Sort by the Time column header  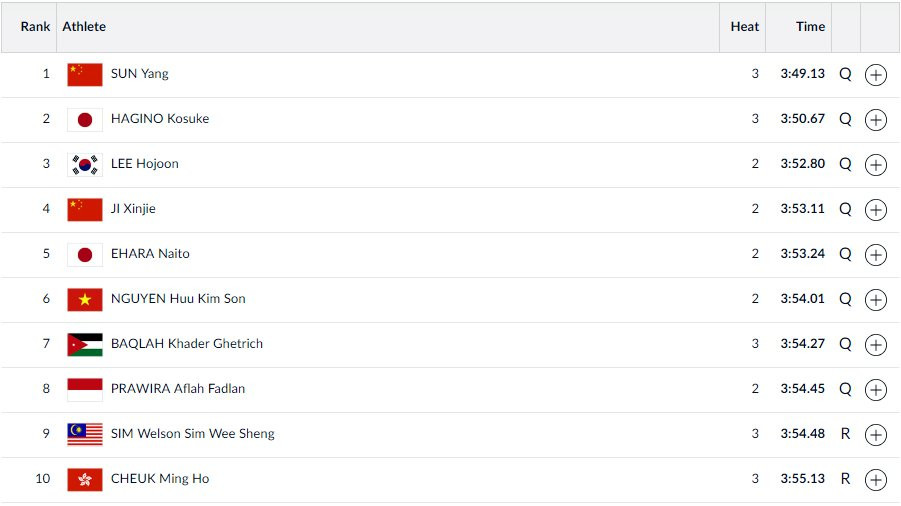click(x=810, y=27)
